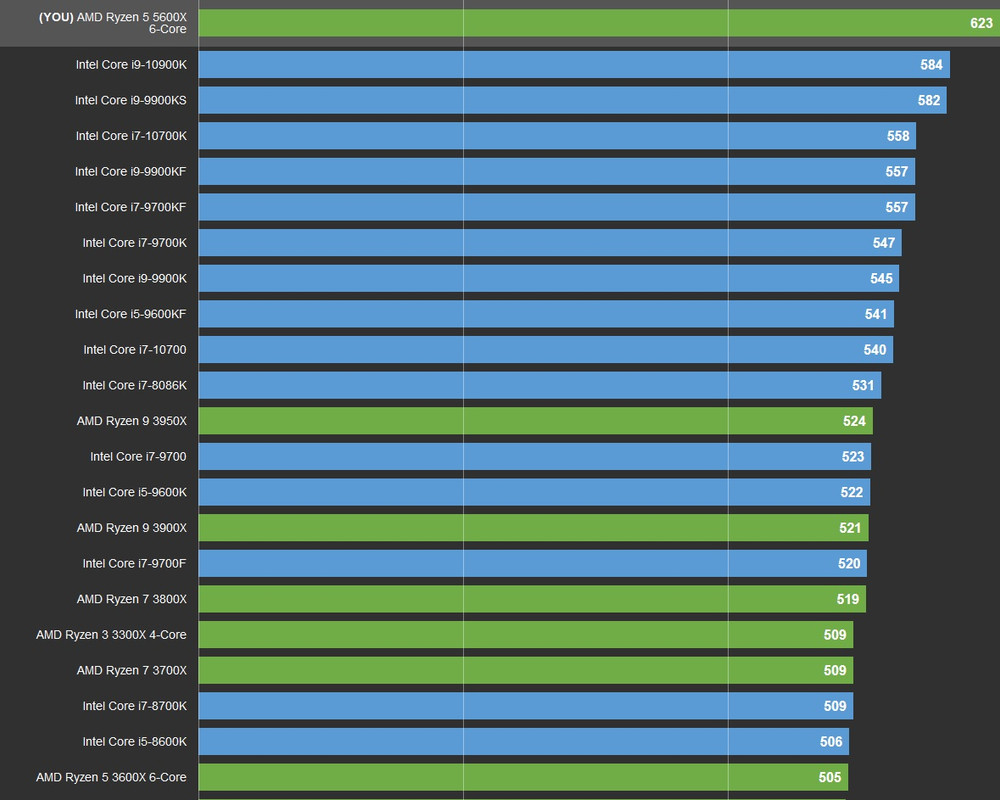Click the 509 score on Ryzen 7 3700X bar
The height and width of the screenshot is (800, 1000).
[835, 671]
